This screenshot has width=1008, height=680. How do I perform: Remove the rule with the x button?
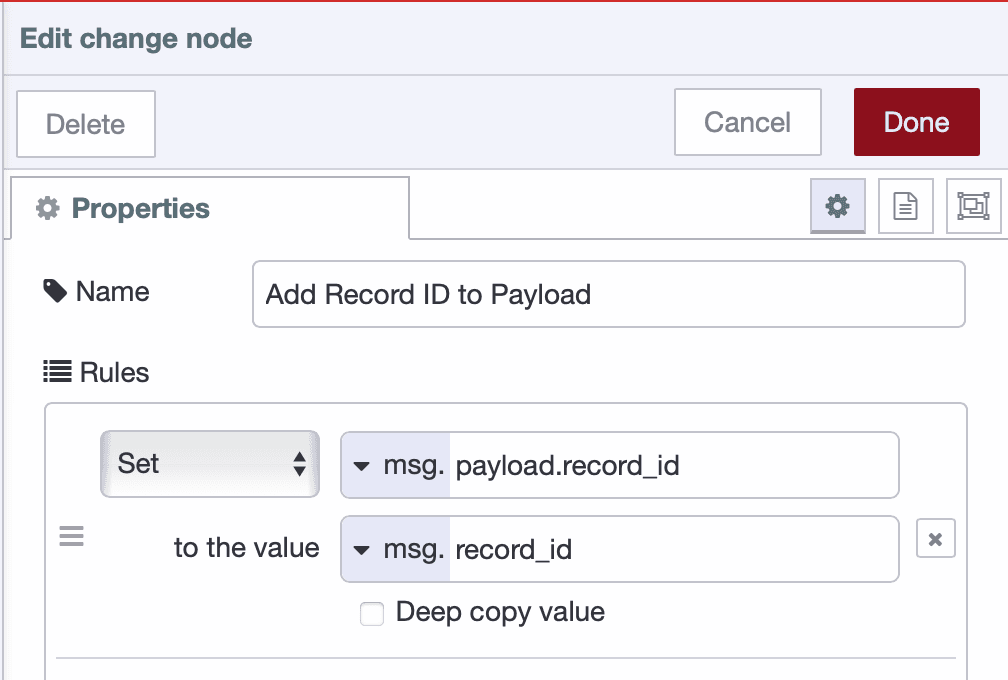pos(935,539)
